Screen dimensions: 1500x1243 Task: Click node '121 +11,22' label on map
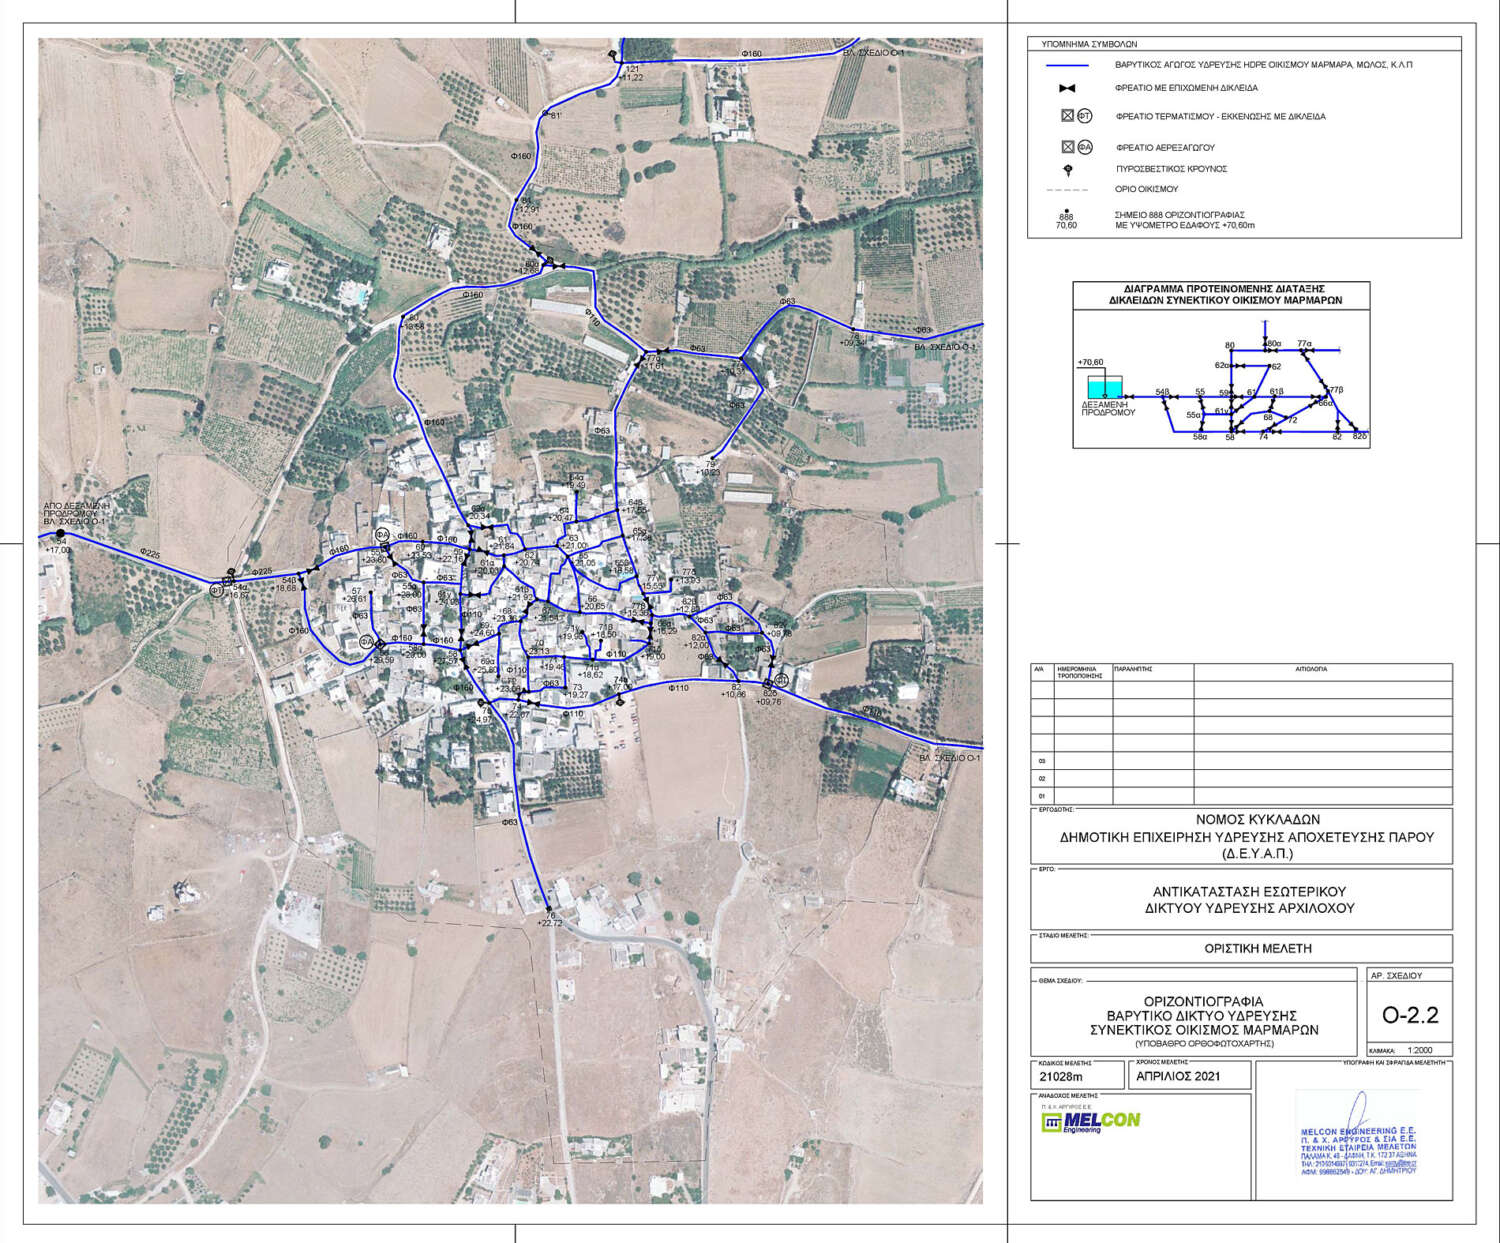[x=631, y=73]
